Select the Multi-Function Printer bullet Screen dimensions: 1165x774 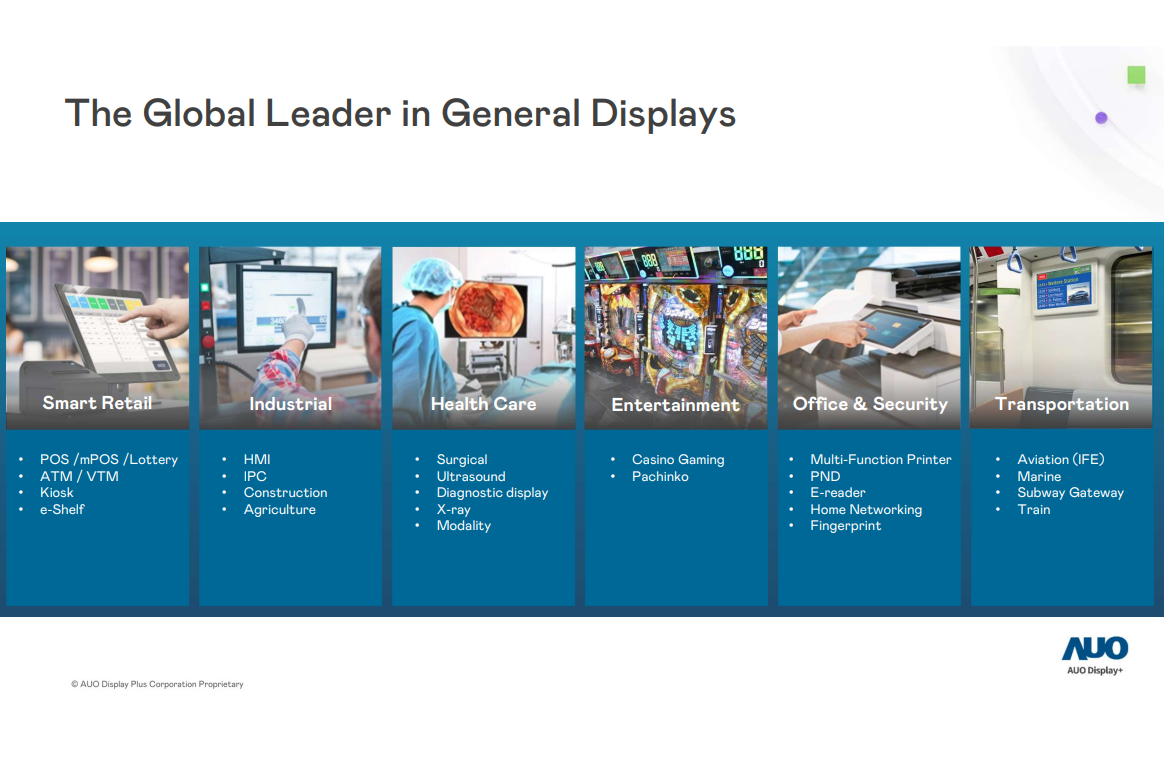point(881,459)
